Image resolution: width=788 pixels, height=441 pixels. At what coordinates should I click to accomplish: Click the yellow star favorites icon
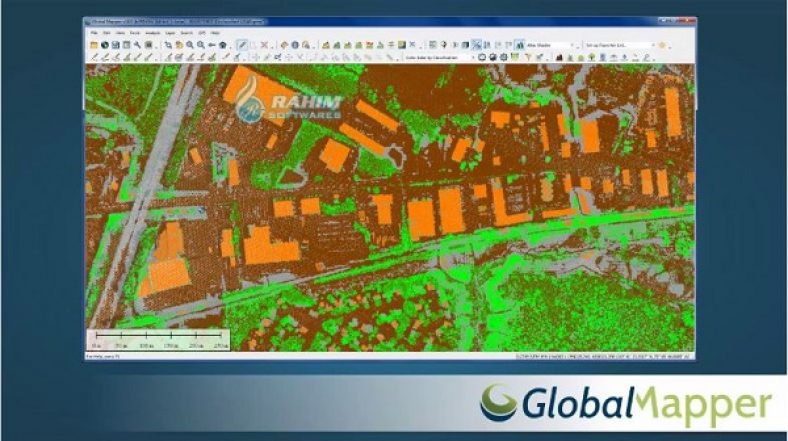662,45
